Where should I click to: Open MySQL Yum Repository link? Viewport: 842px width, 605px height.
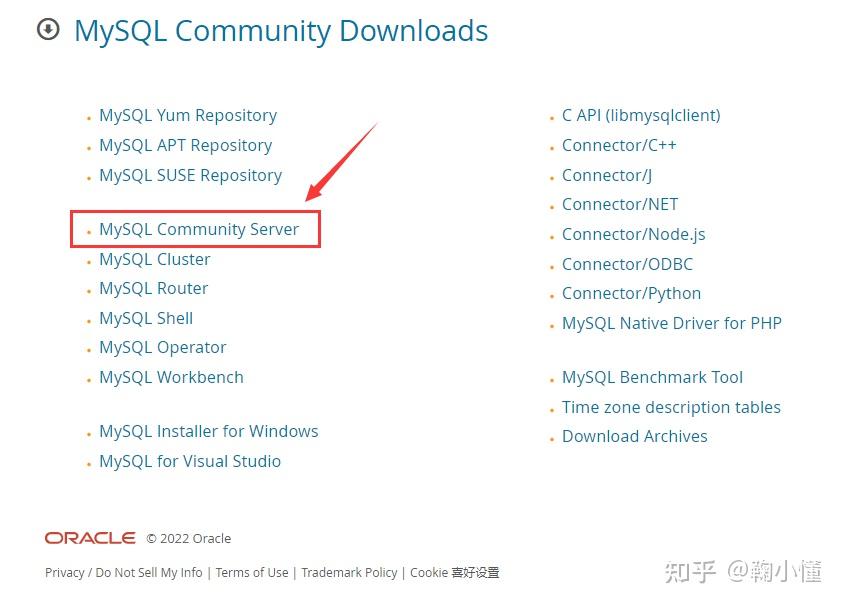click(x=188, y=115)
